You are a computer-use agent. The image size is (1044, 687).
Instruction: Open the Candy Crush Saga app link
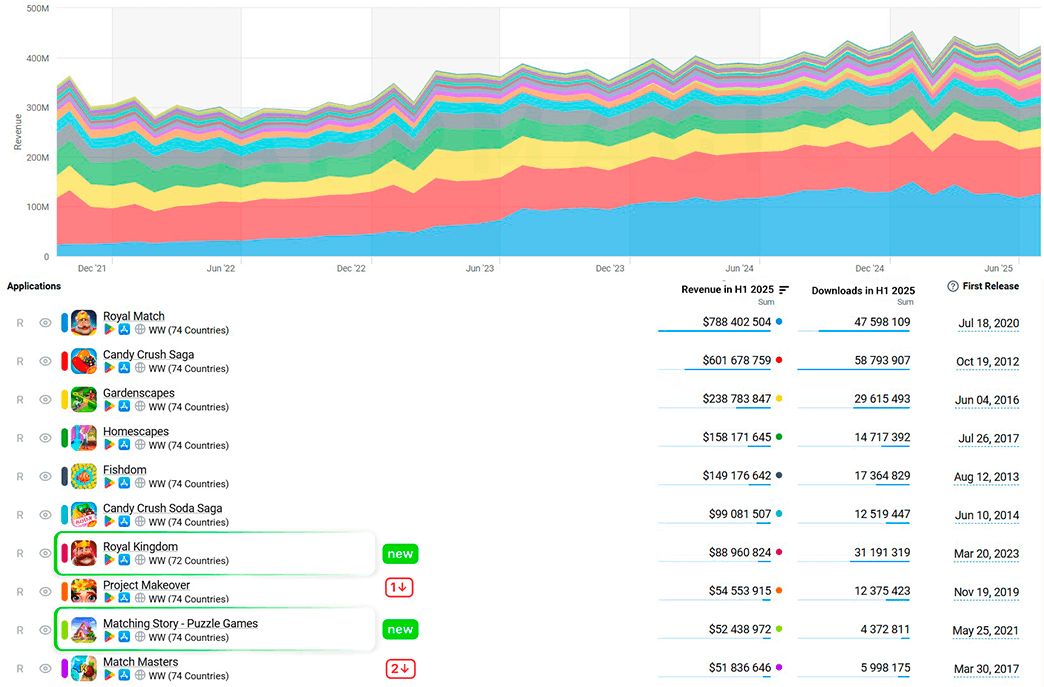tap(148, 355)
